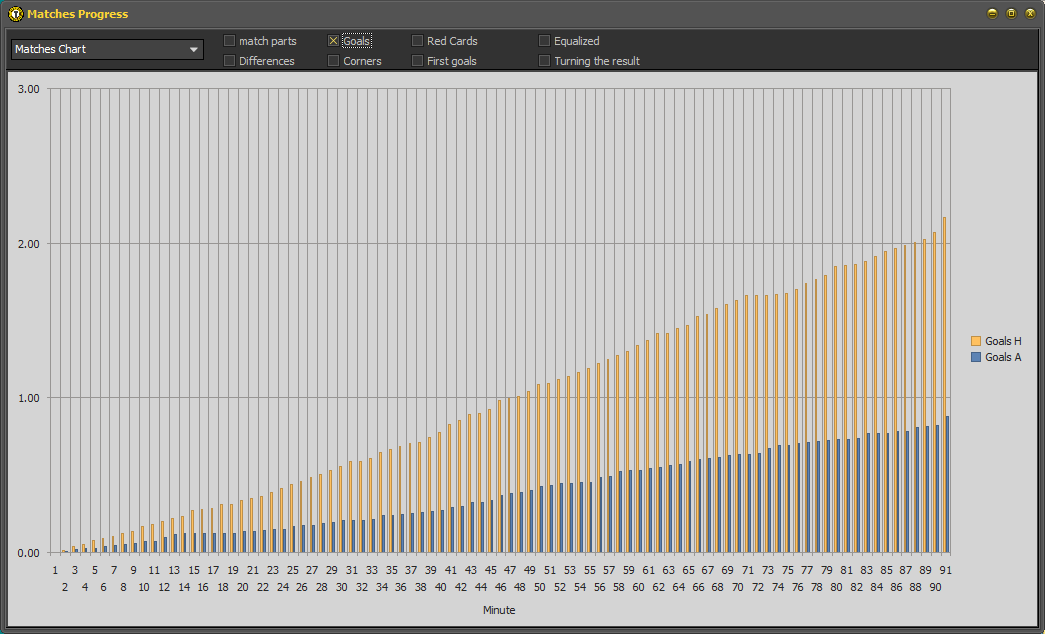Uncheck the Goals checkbox
Image resolution: width=1045 pixels, height=634 pixels.
click(334, 41)
